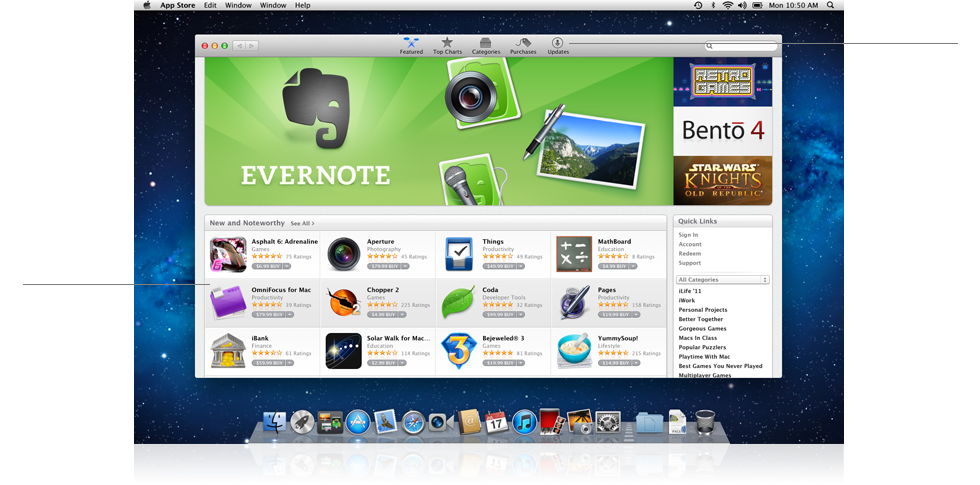Open the Bento 4 promo tile
This screenshot has height=485, width=980.
coord(722,131)
